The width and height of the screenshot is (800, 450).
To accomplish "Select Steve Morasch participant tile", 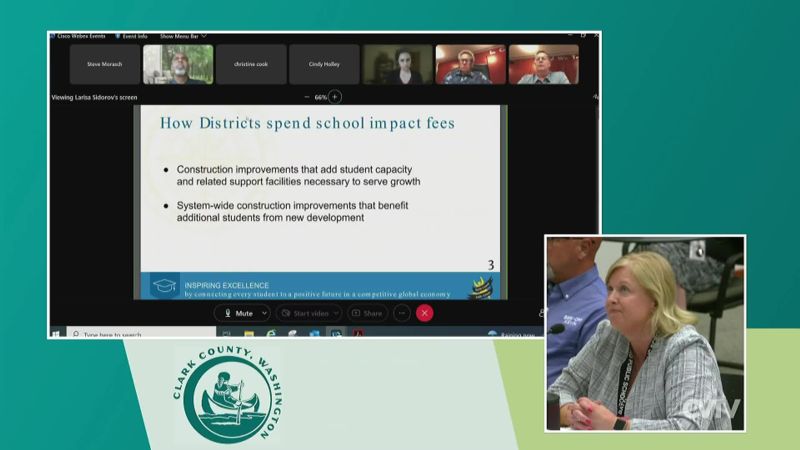I will (x=104, y=64).
